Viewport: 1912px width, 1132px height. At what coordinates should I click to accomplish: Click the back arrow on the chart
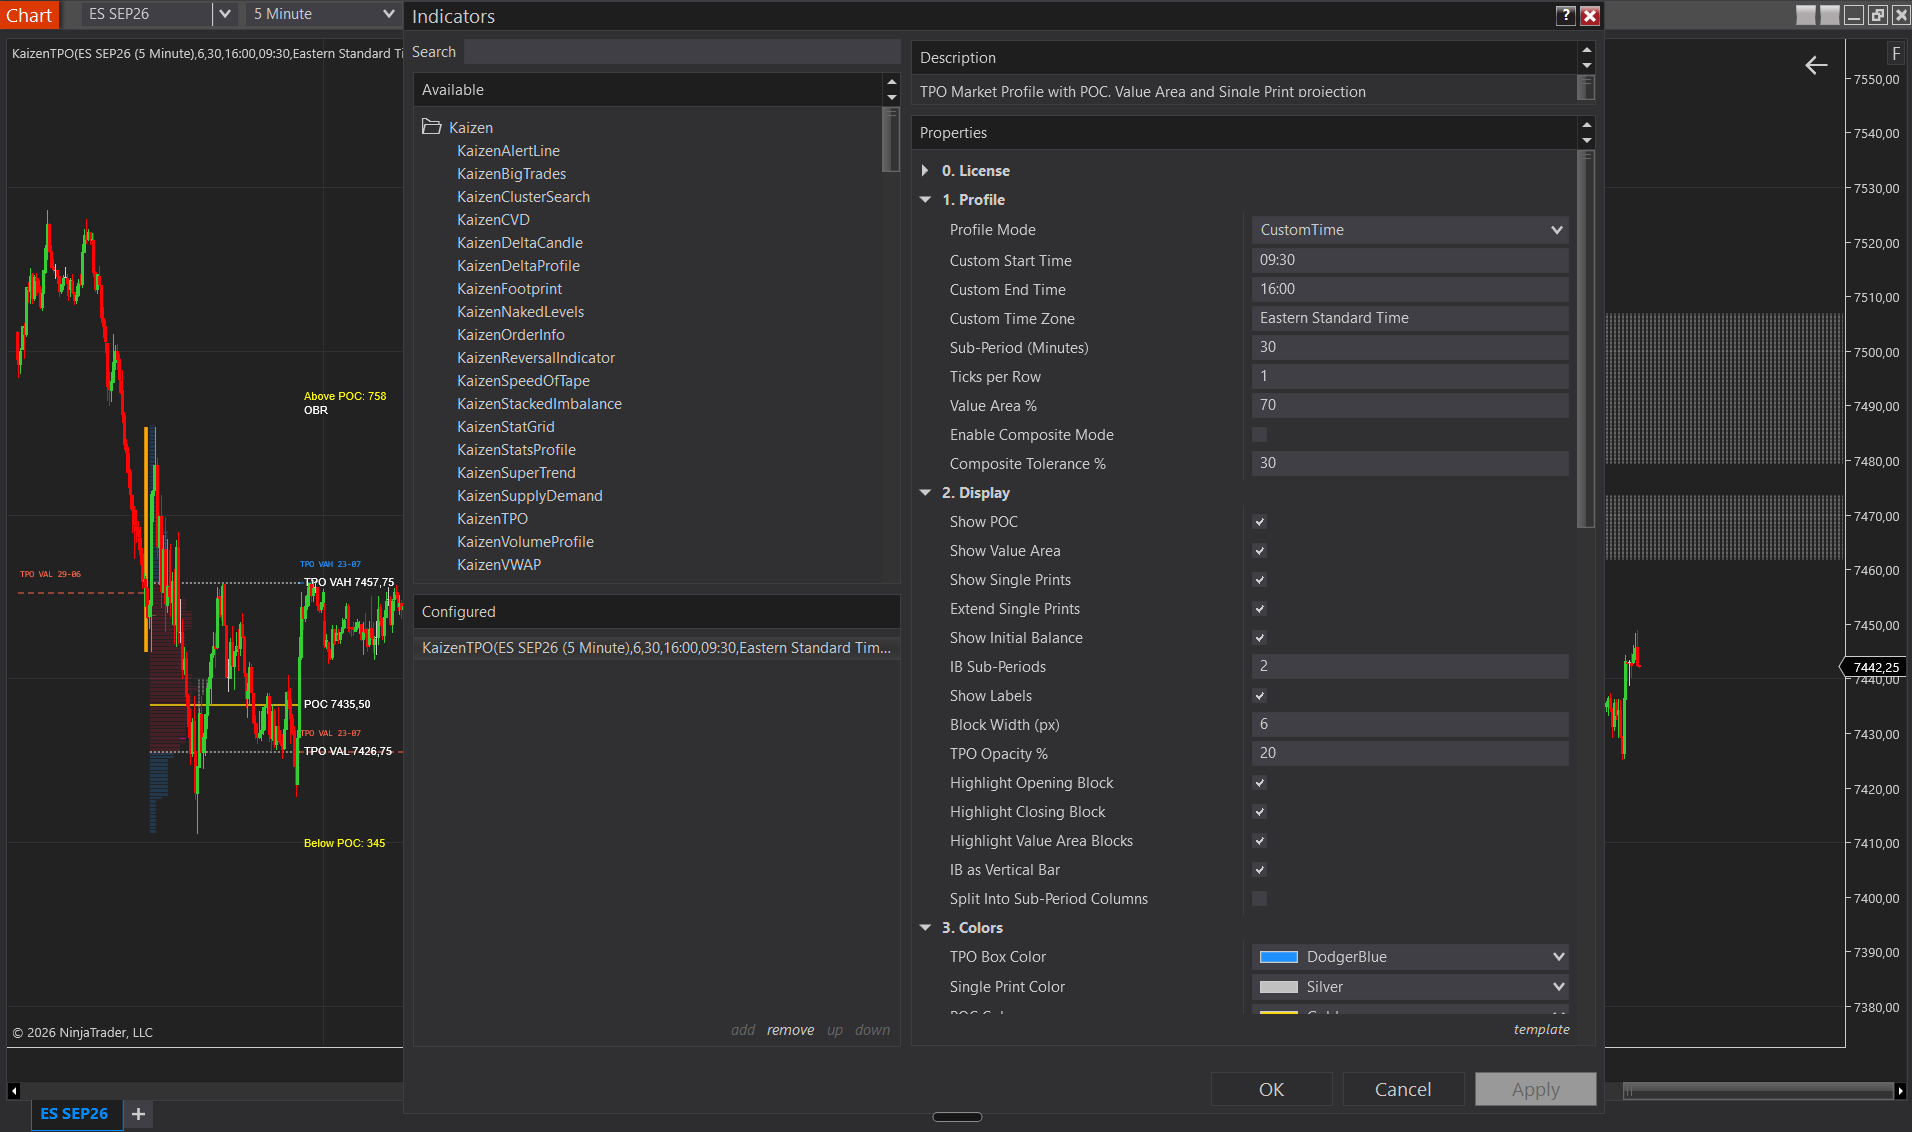[1816, 65]
